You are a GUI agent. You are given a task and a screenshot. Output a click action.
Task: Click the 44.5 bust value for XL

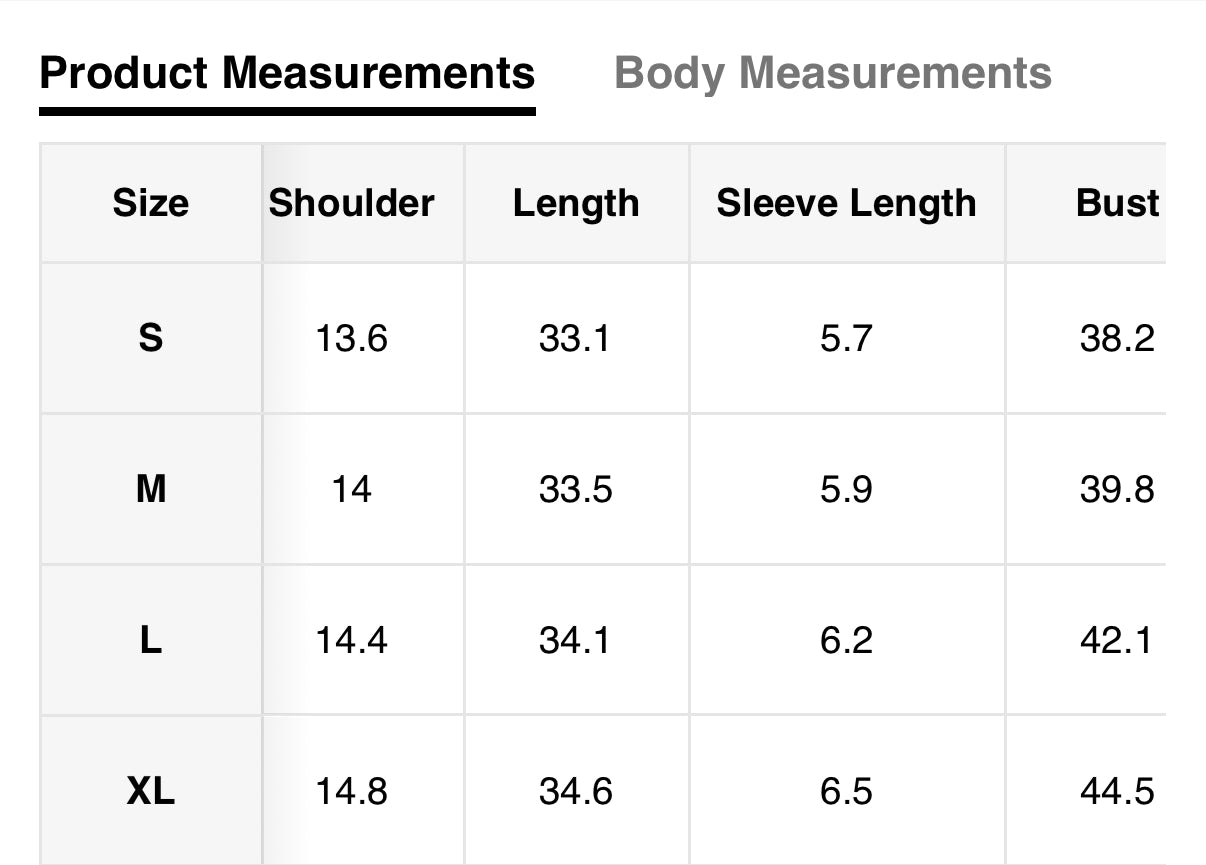(1117, 791)
